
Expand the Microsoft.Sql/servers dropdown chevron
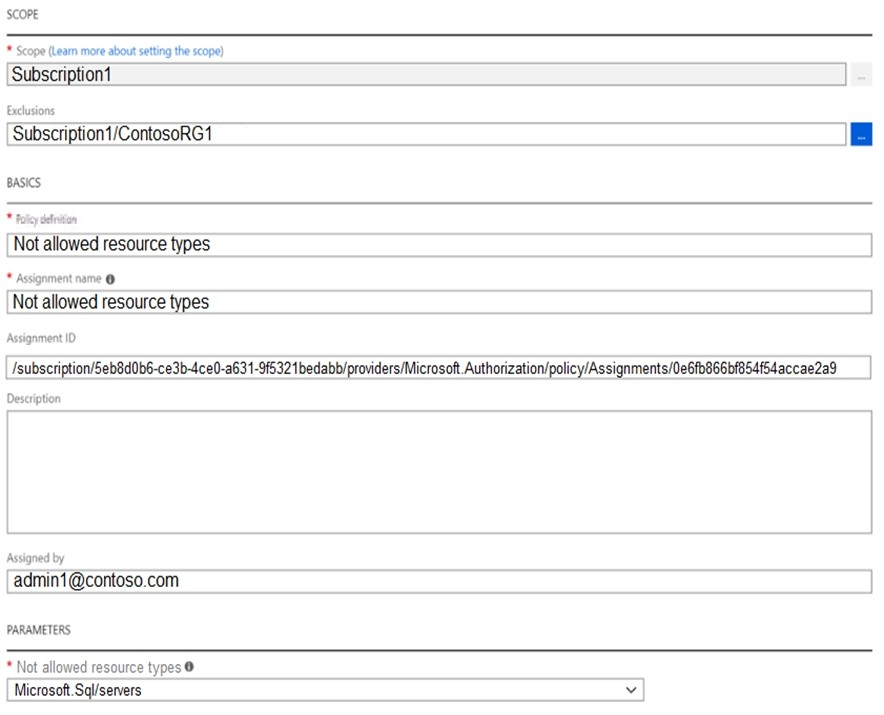pos(630,690)
